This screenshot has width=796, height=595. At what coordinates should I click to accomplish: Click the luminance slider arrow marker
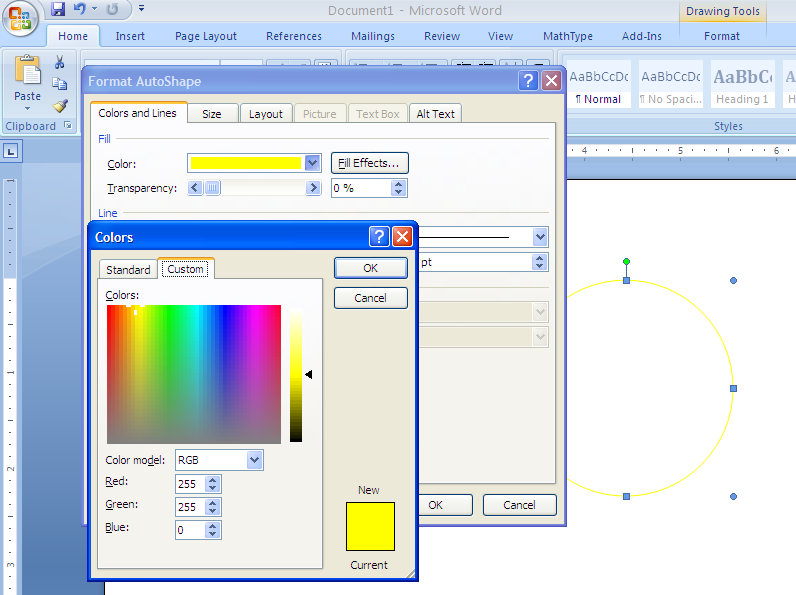308,374
